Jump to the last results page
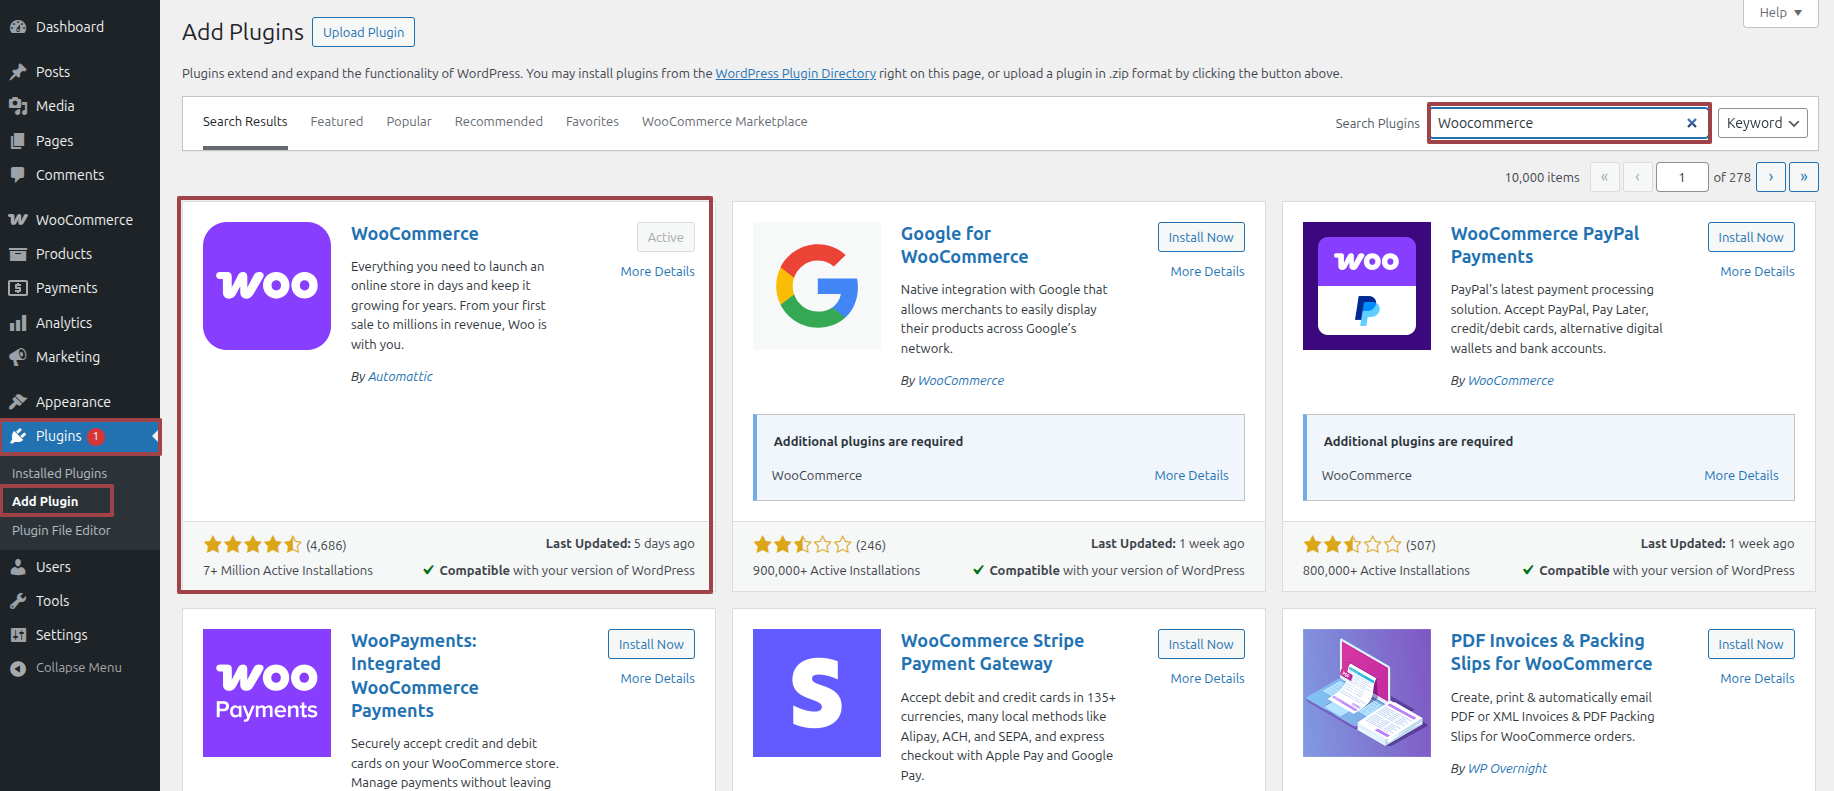Viewport: 1834px width, 791px height. click(x=1803, y=177)
